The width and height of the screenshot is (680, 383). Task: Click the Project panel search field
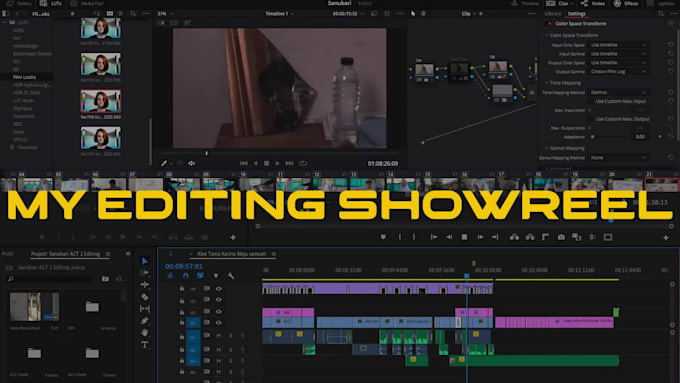51,278
